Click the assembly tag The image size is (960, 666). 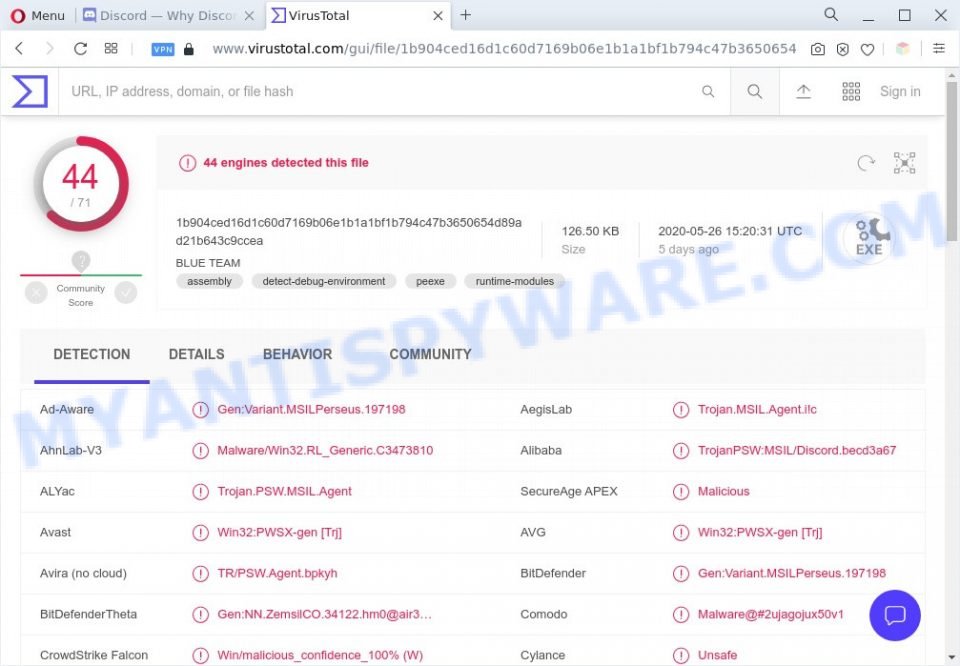(209, 281)
